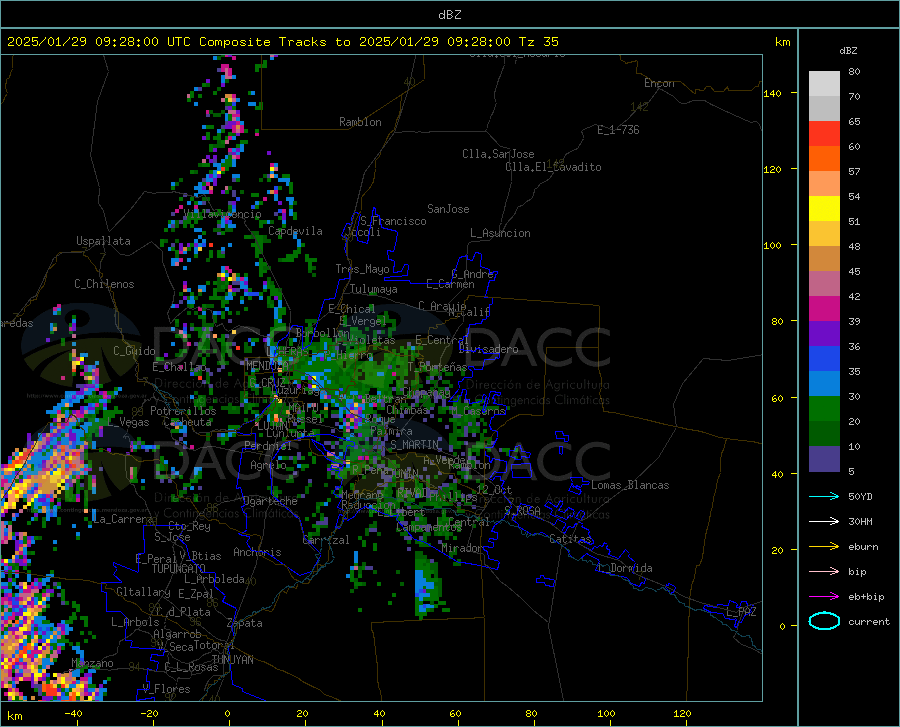The width and height of the screenshot is (900, 727).
Task: Click the 'Anchoris' map label
Action: coord(257,552)
